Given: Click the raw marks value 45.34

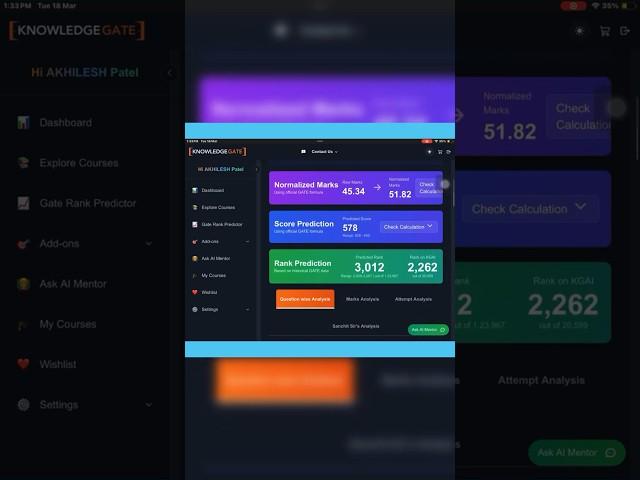Looking at the screenshot, I should click(353, 191).
